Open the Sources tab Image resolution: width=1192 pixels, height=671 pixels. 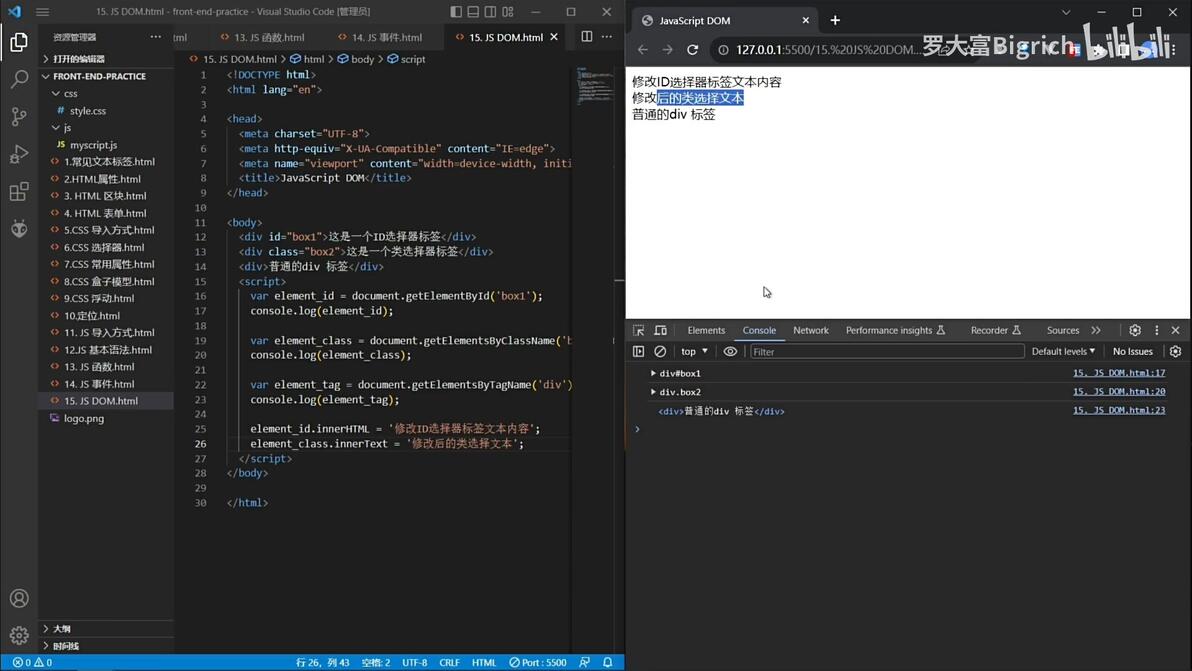point(1063,331)
